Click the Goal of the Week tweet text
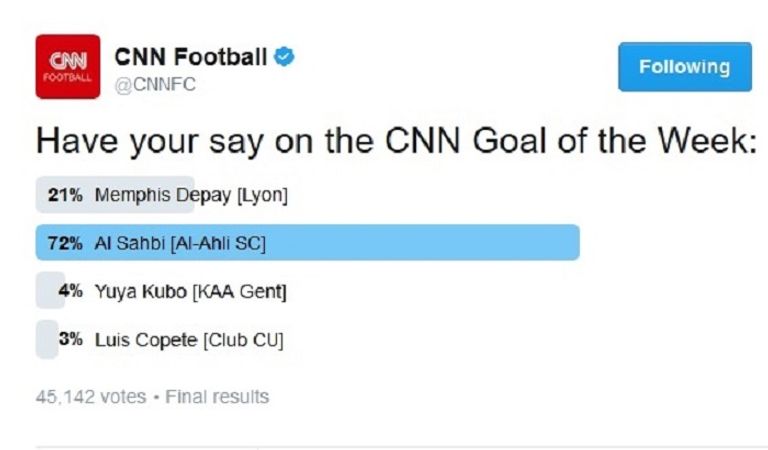 coord(395,141)
